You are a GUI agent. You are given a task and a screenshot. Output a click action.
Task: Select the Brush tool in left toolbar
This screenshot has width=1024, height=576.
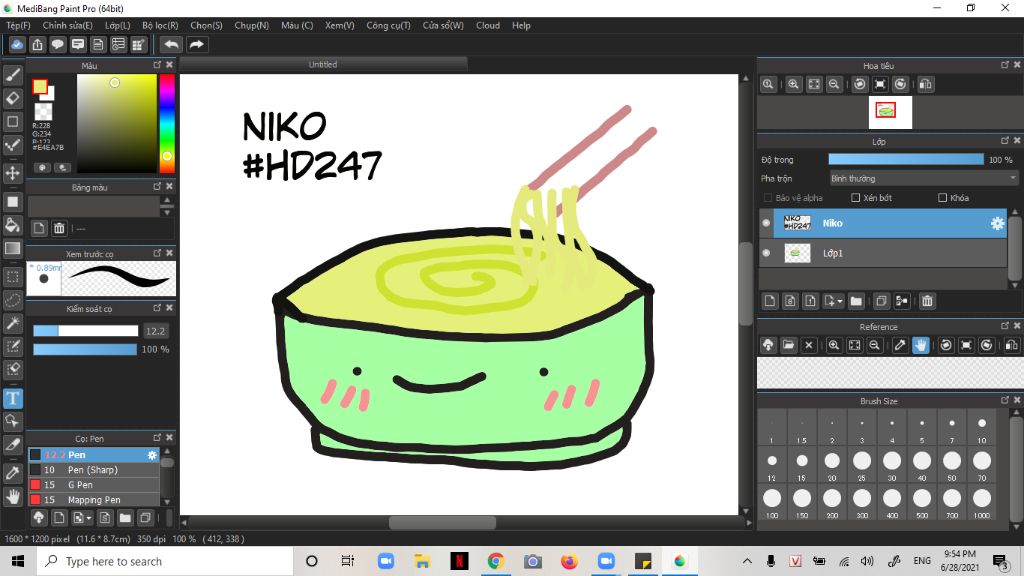pos(12,75)
